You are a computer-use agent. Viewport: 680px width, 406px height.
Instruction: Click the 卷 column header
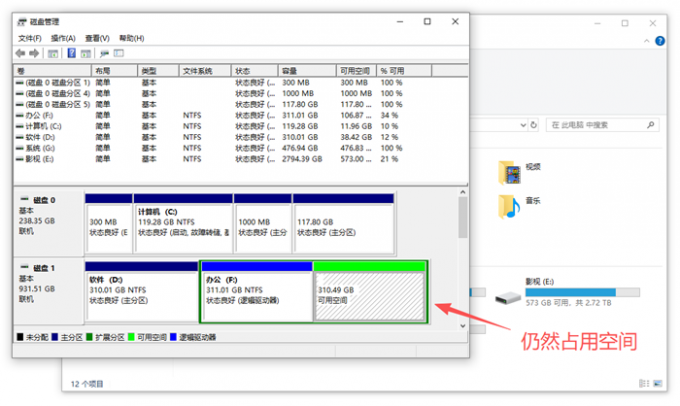tap(52, 71)
